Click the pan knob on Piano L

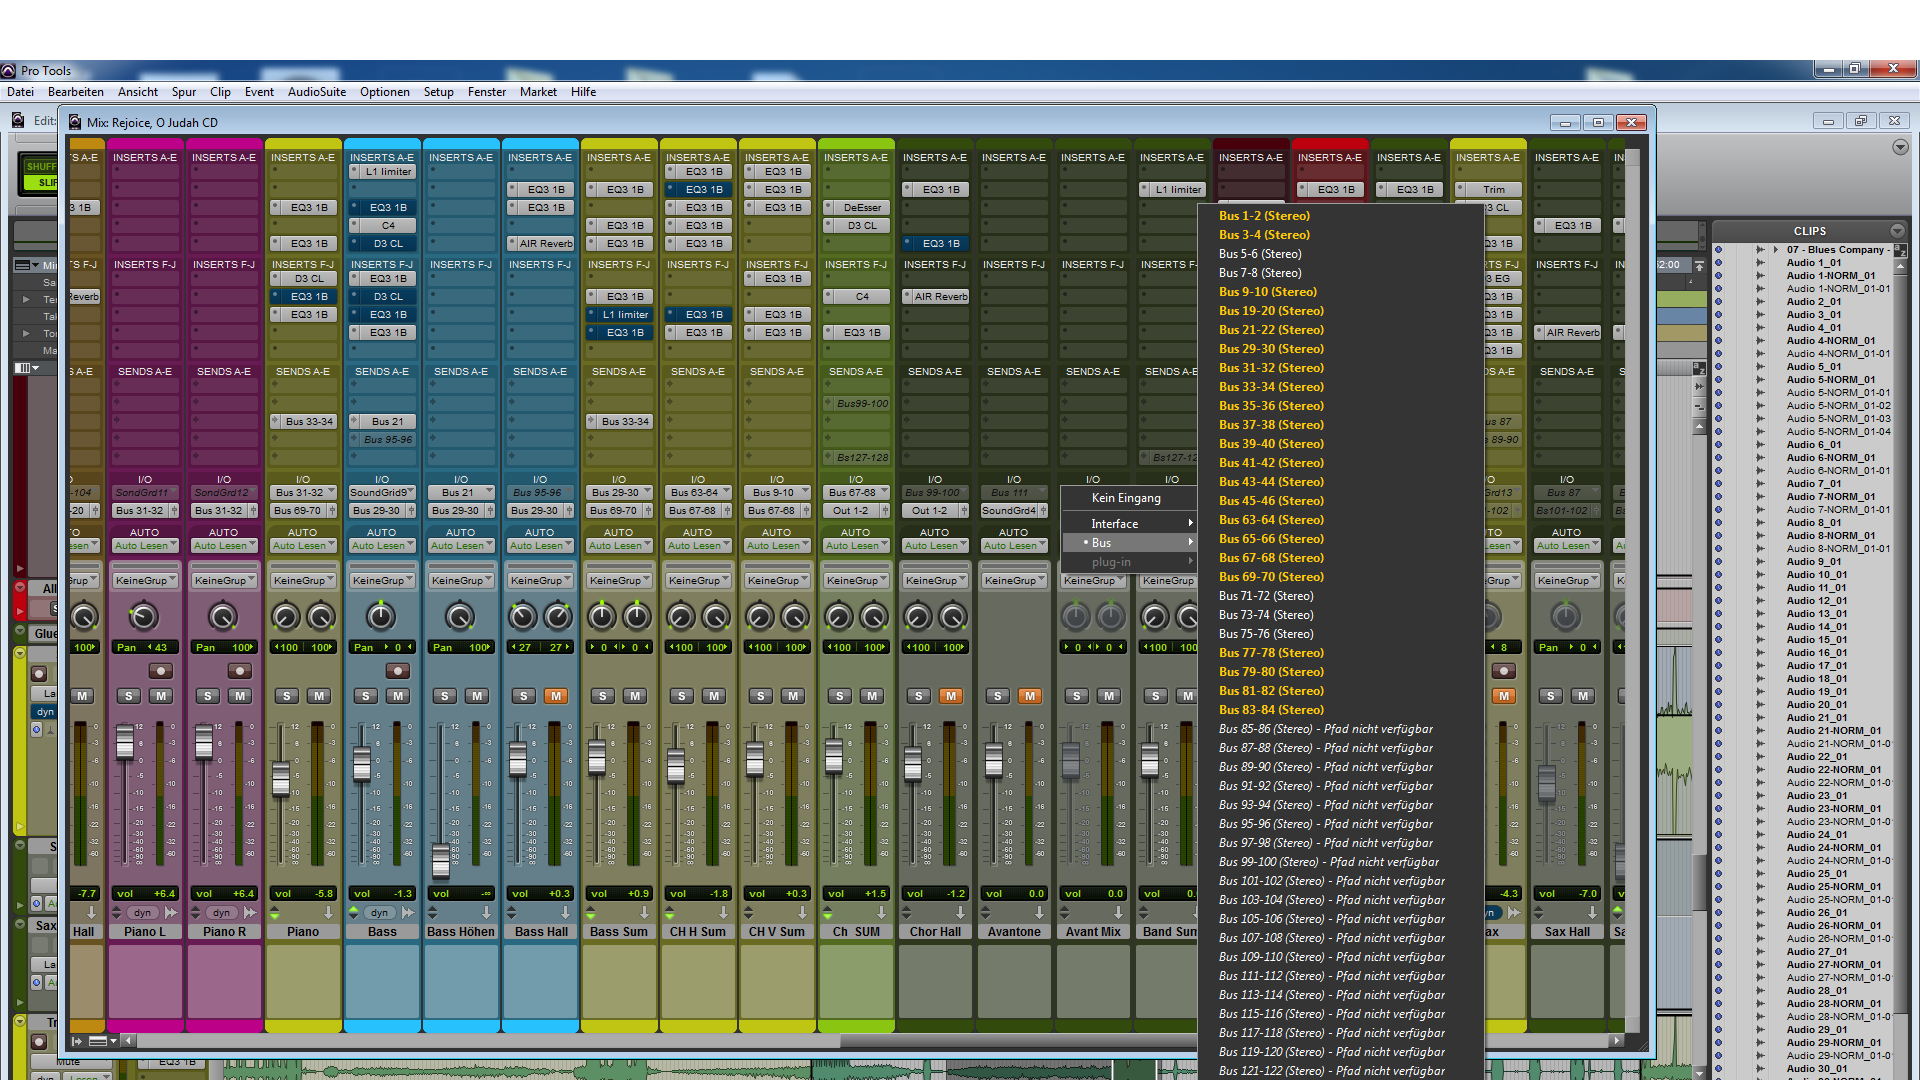[144, 617]
